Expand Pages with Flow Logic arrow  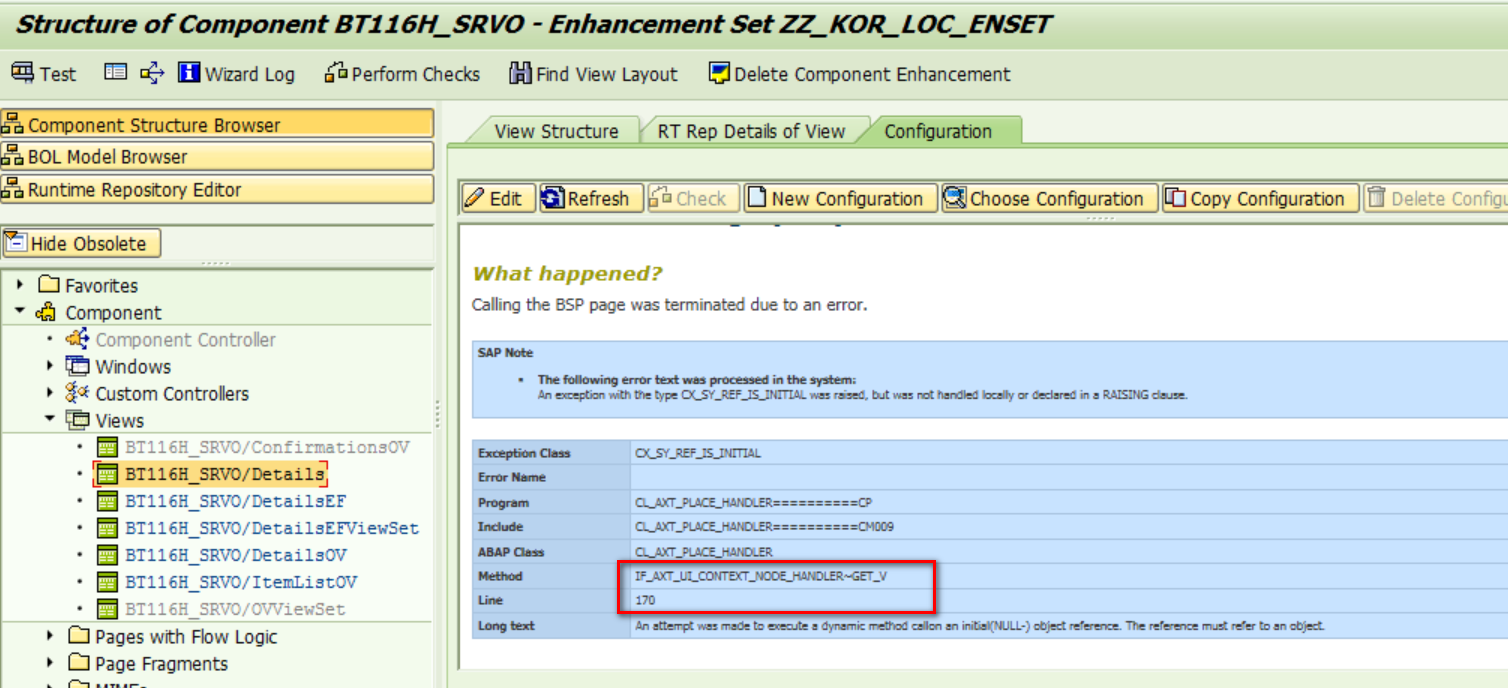(x=50, y=636)
